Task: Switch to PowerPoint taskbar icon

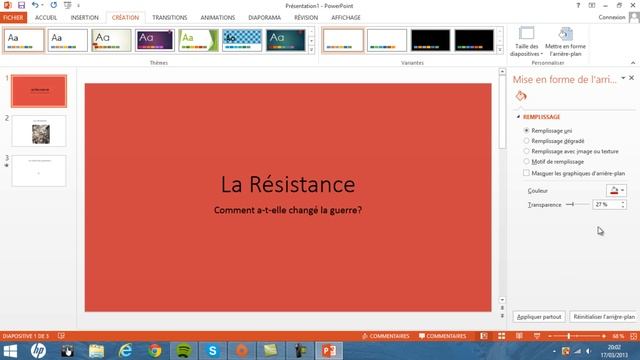Action: click(329, 351)
